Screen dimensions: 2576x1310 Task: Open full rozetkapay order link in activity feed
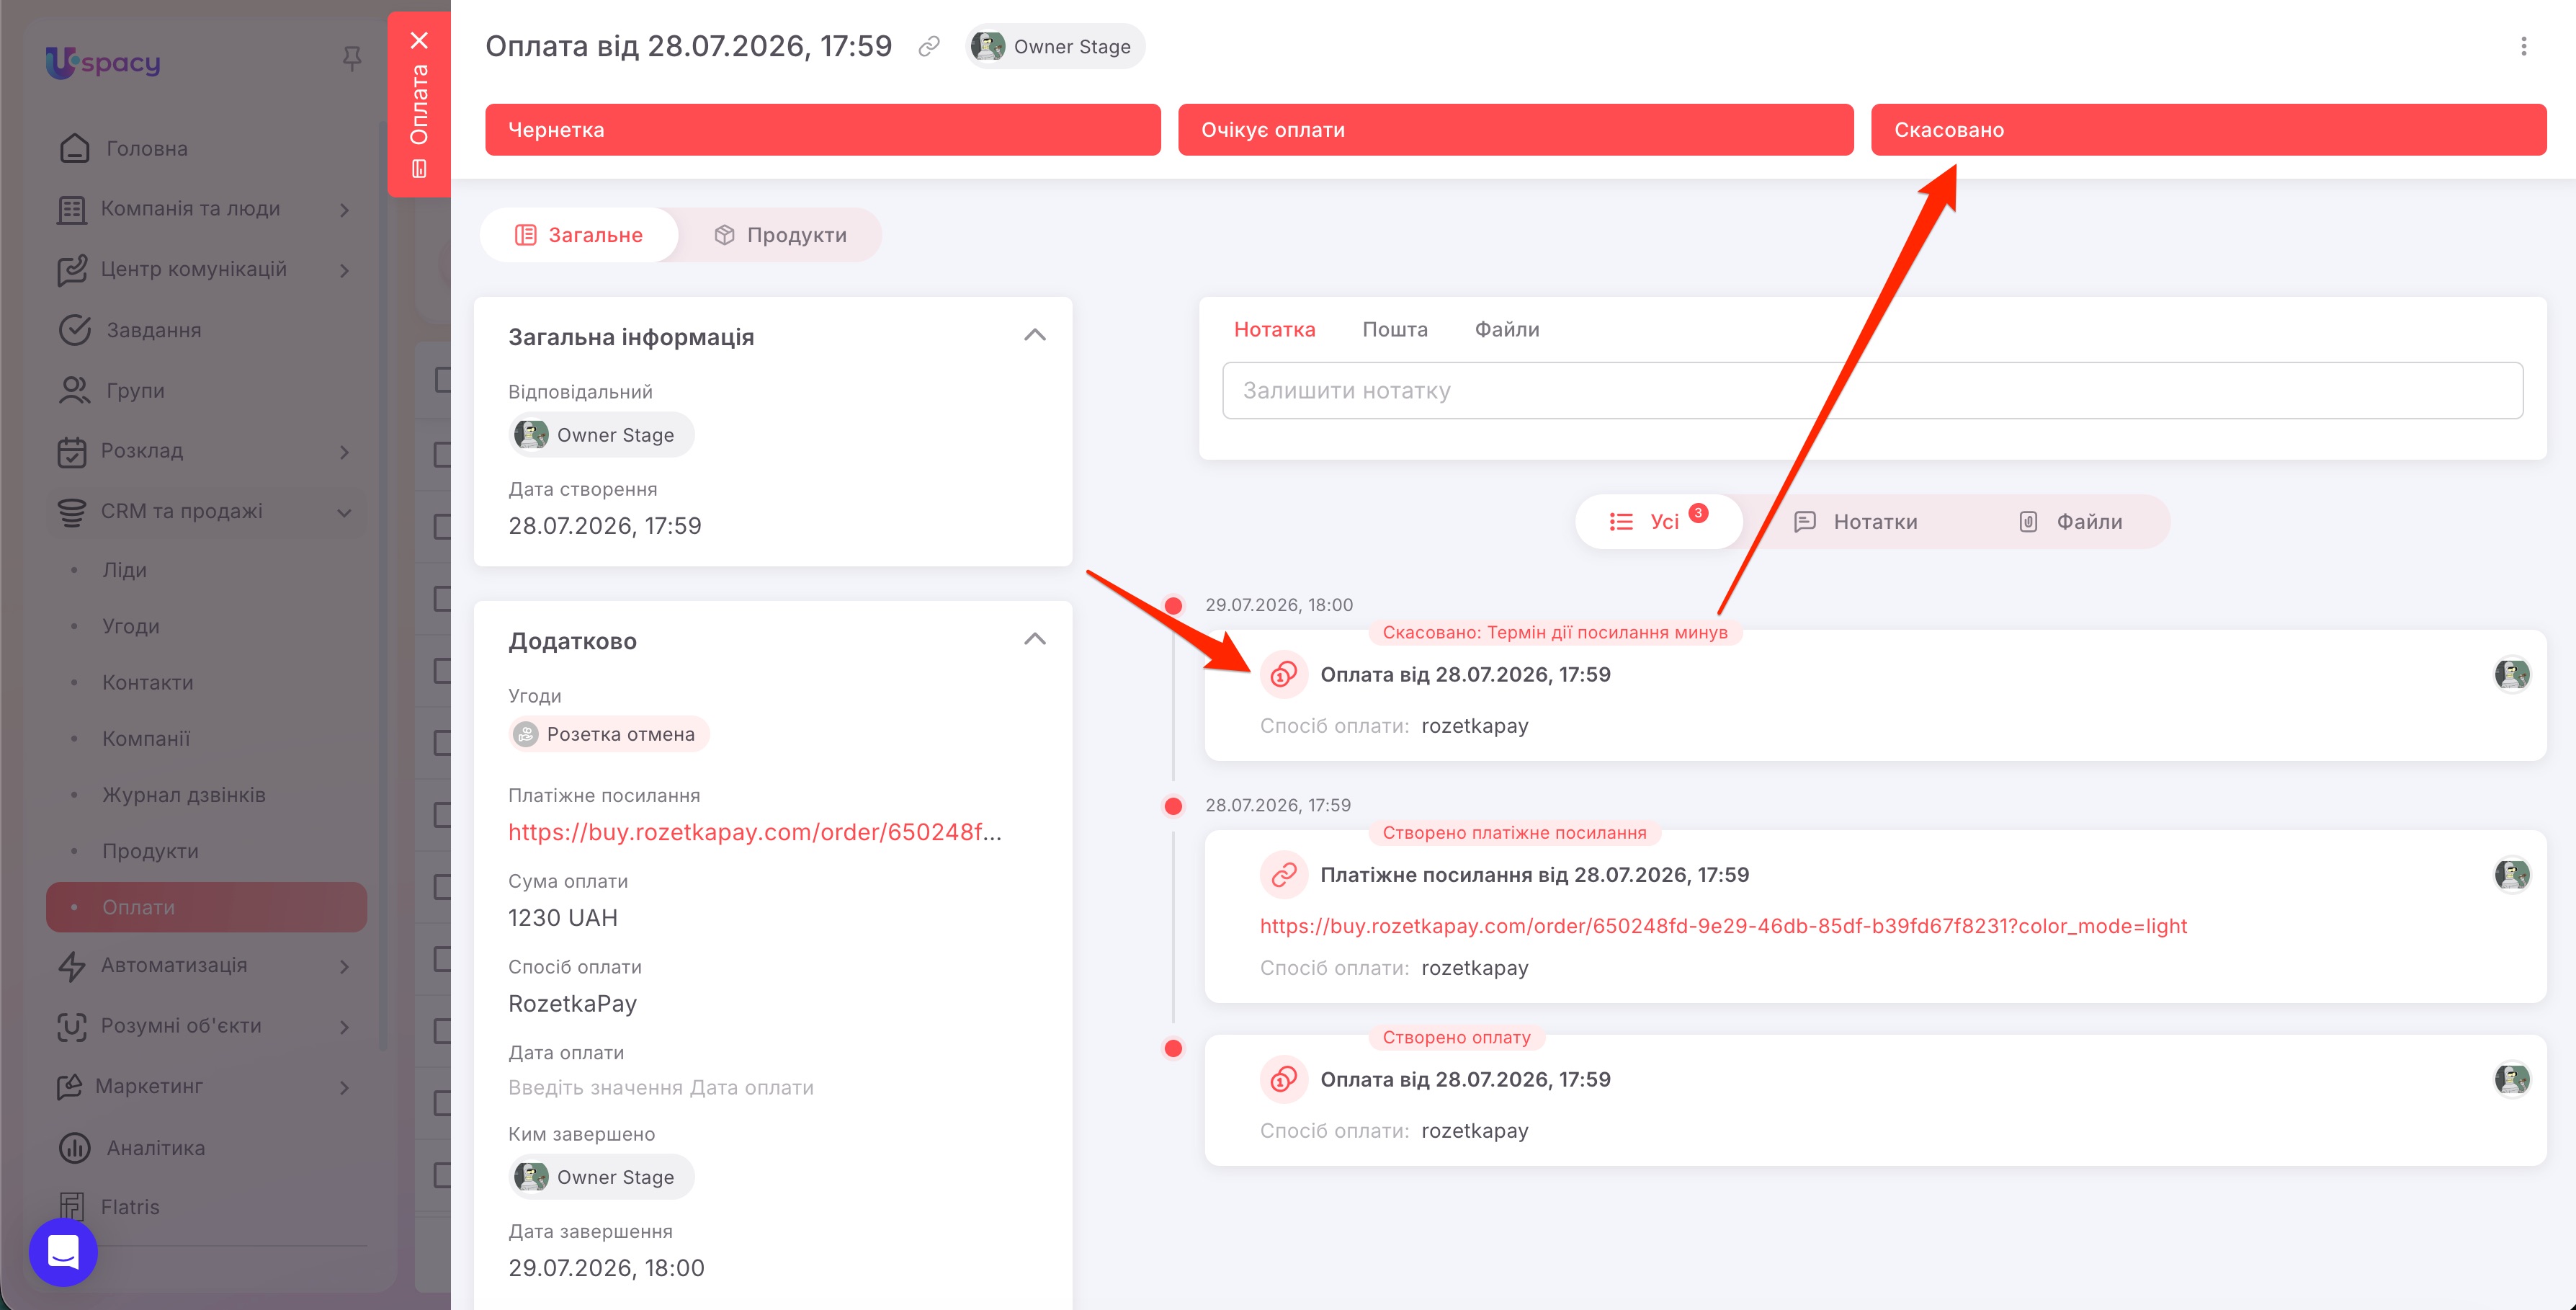pyautogui.click(x=1723, y=926)
